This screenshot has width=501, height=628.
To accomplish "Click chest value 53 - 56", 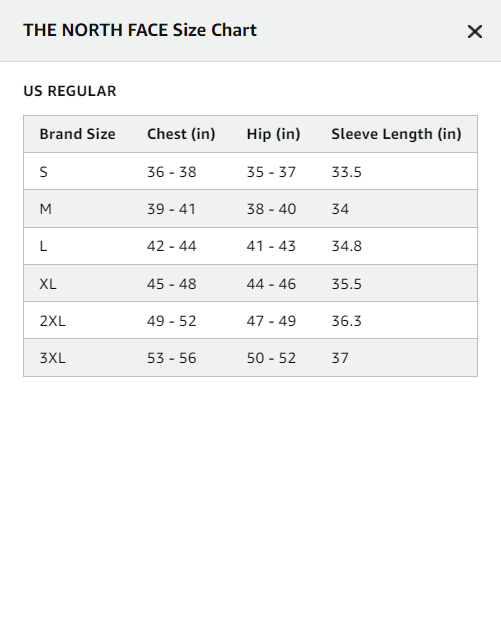I will pyautogui.click(x=171, y=358).
